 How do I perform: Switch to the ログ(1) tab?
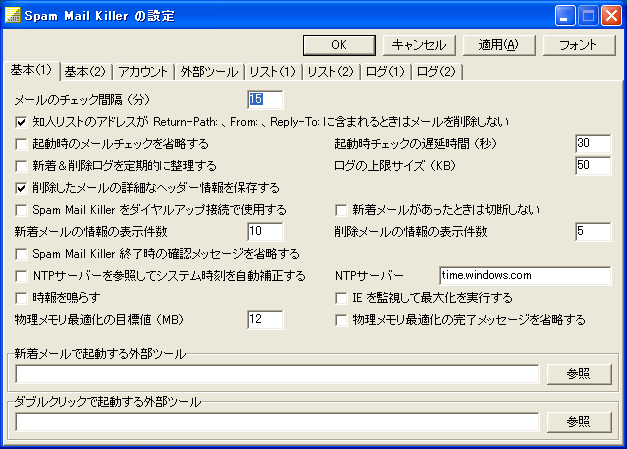coord(385,72)
